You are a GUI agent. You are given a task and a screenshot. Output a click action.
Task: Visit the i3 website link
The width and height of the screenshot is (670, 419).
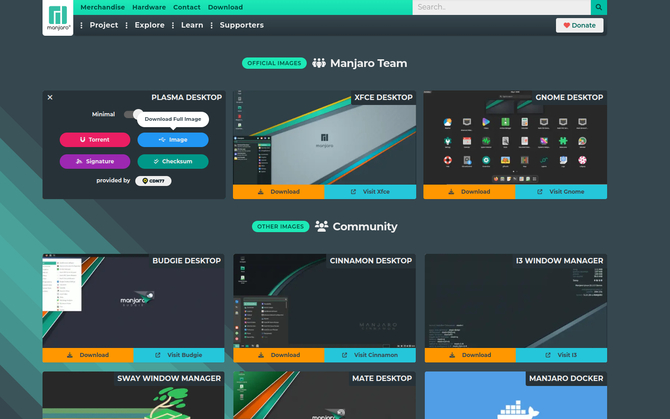[x=561, y=355]
